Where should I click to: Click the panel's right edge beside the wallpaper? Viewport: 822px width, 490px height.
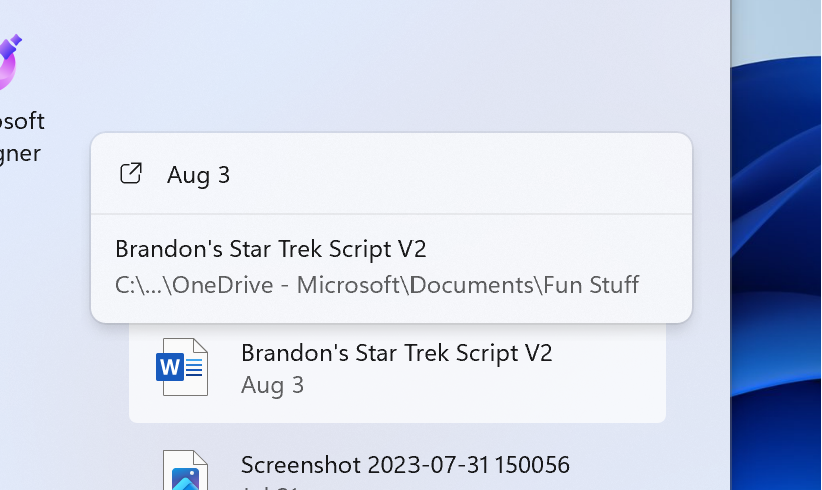tap(727, 250)
